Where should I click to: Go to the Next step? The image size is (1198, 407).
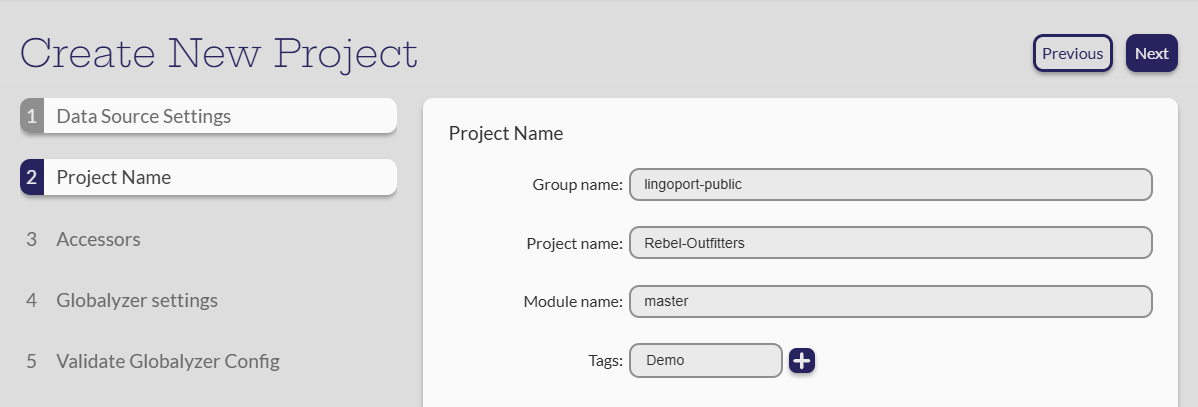[1151, 54]
